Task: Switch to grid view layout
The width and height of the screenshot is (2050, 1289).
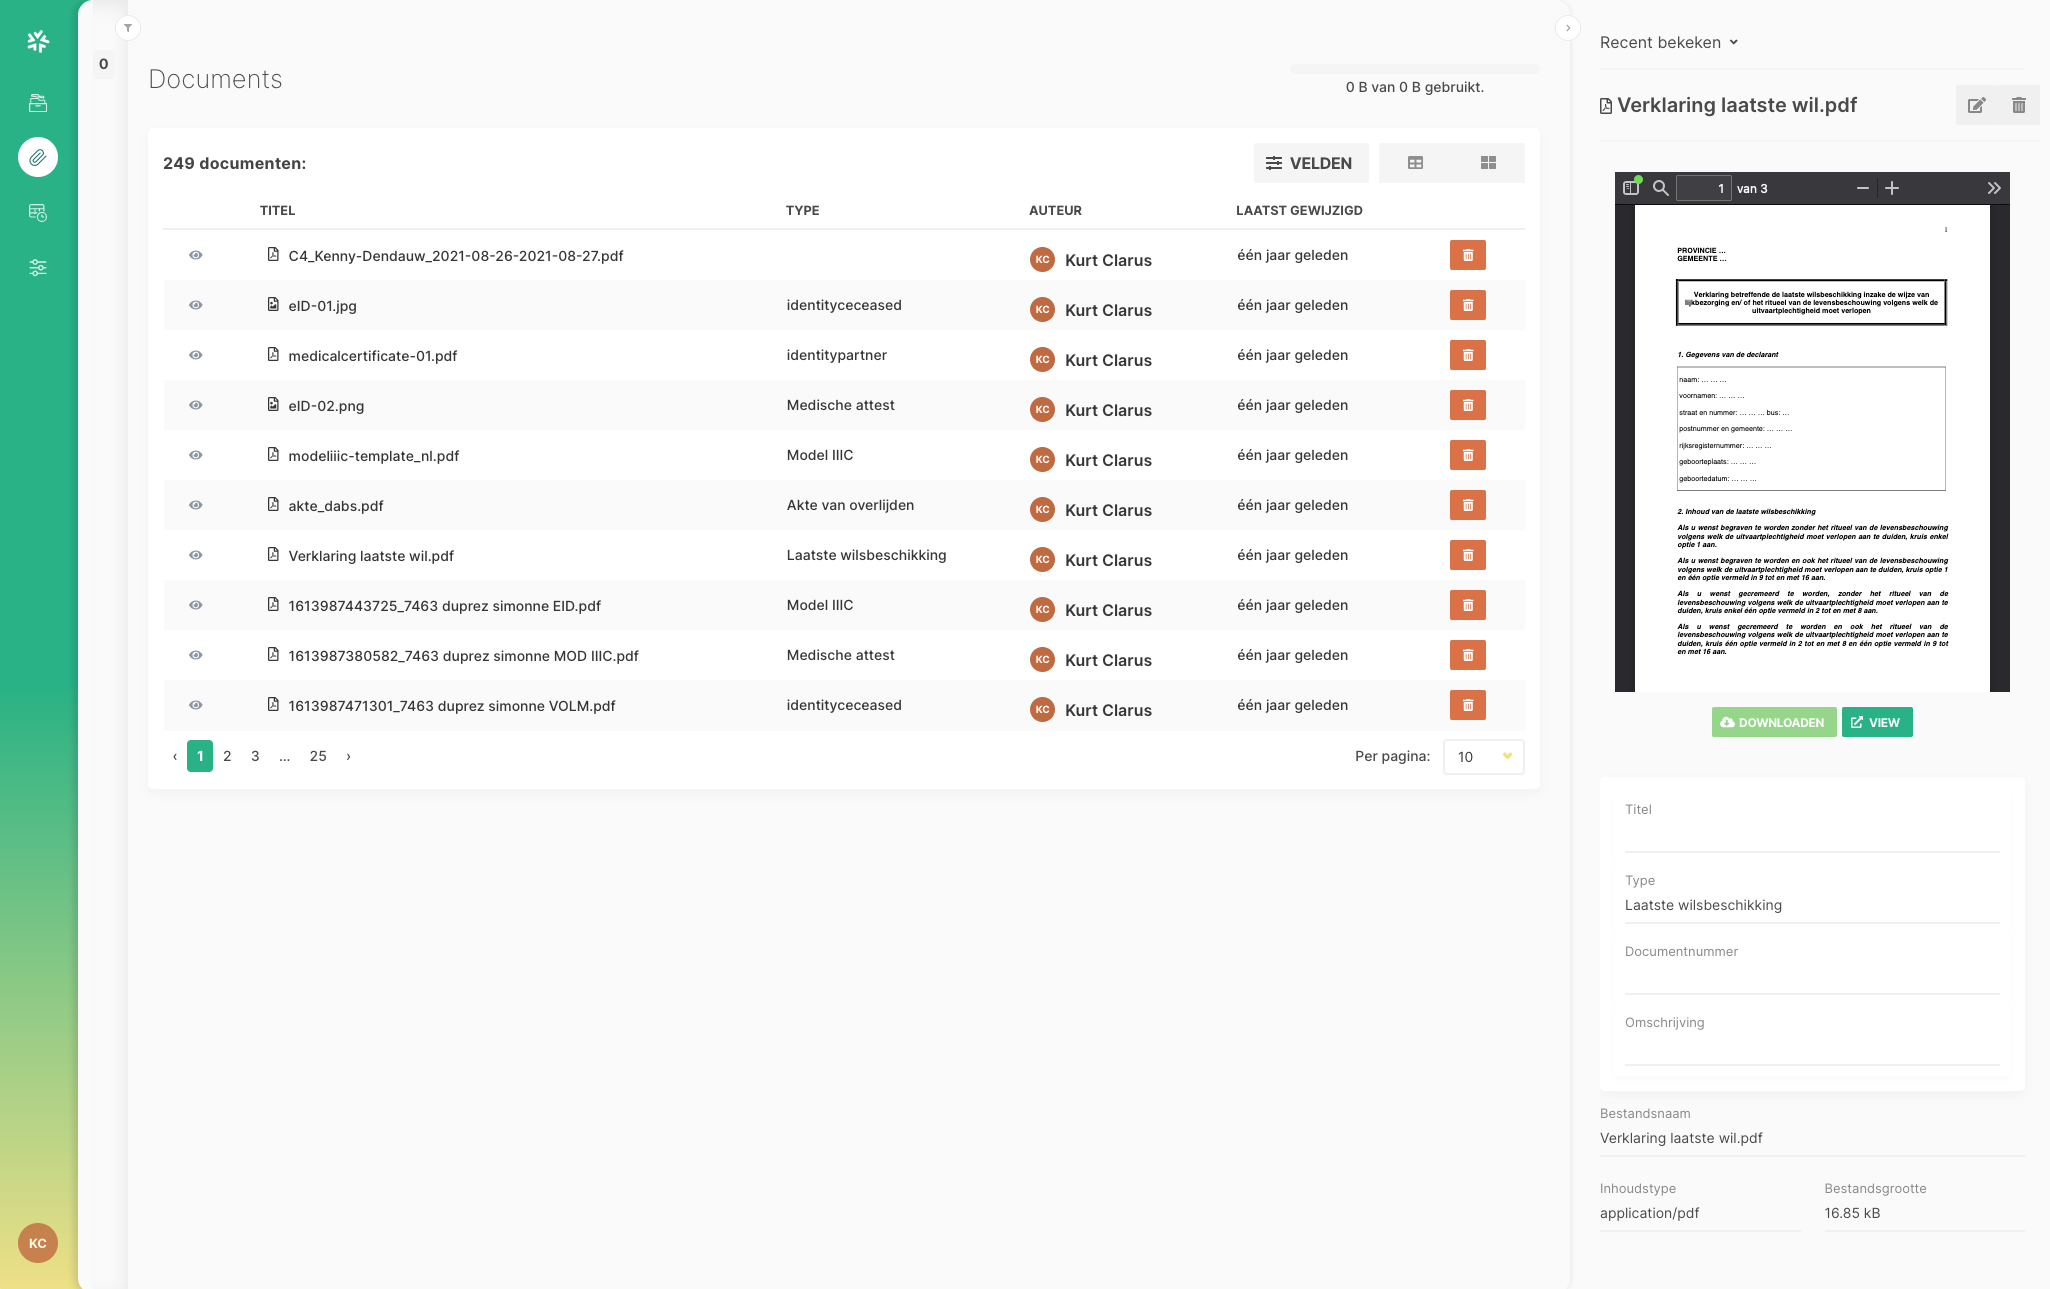Action: (x=1488, y=163)
